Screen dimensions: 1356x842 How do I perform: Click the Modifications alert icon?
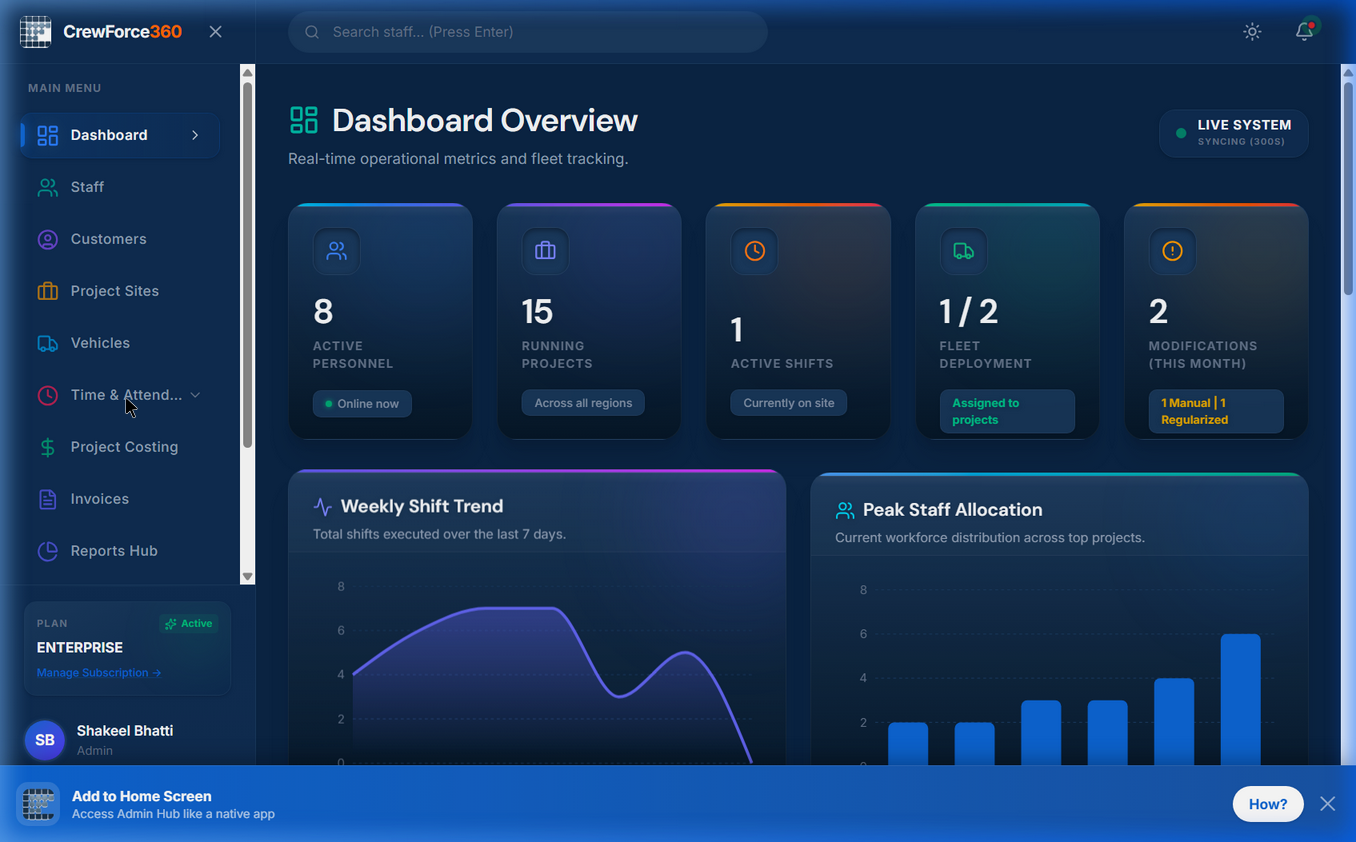point(1173,251)
